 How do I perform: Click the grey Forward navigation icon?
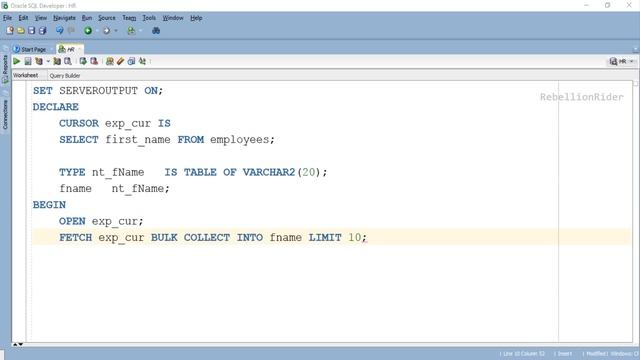(x=107, y=31)
